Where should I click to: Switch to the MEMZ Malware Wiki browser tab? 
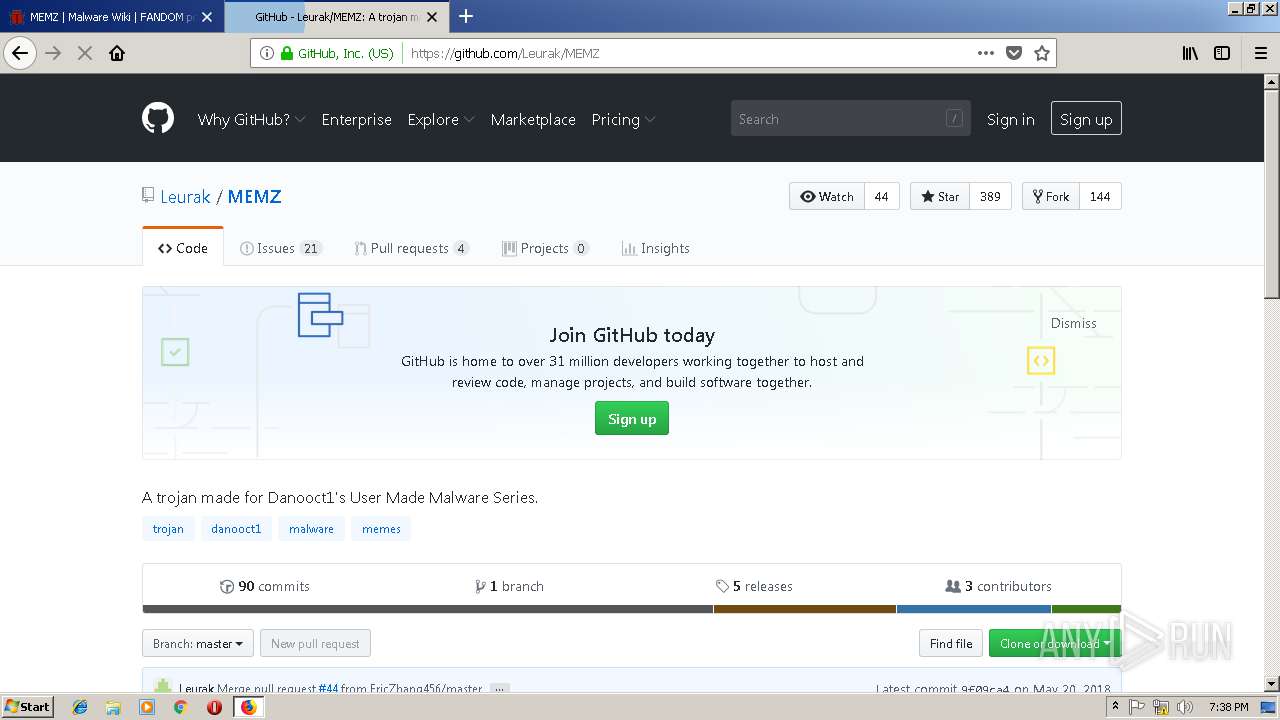pos(110,16)
